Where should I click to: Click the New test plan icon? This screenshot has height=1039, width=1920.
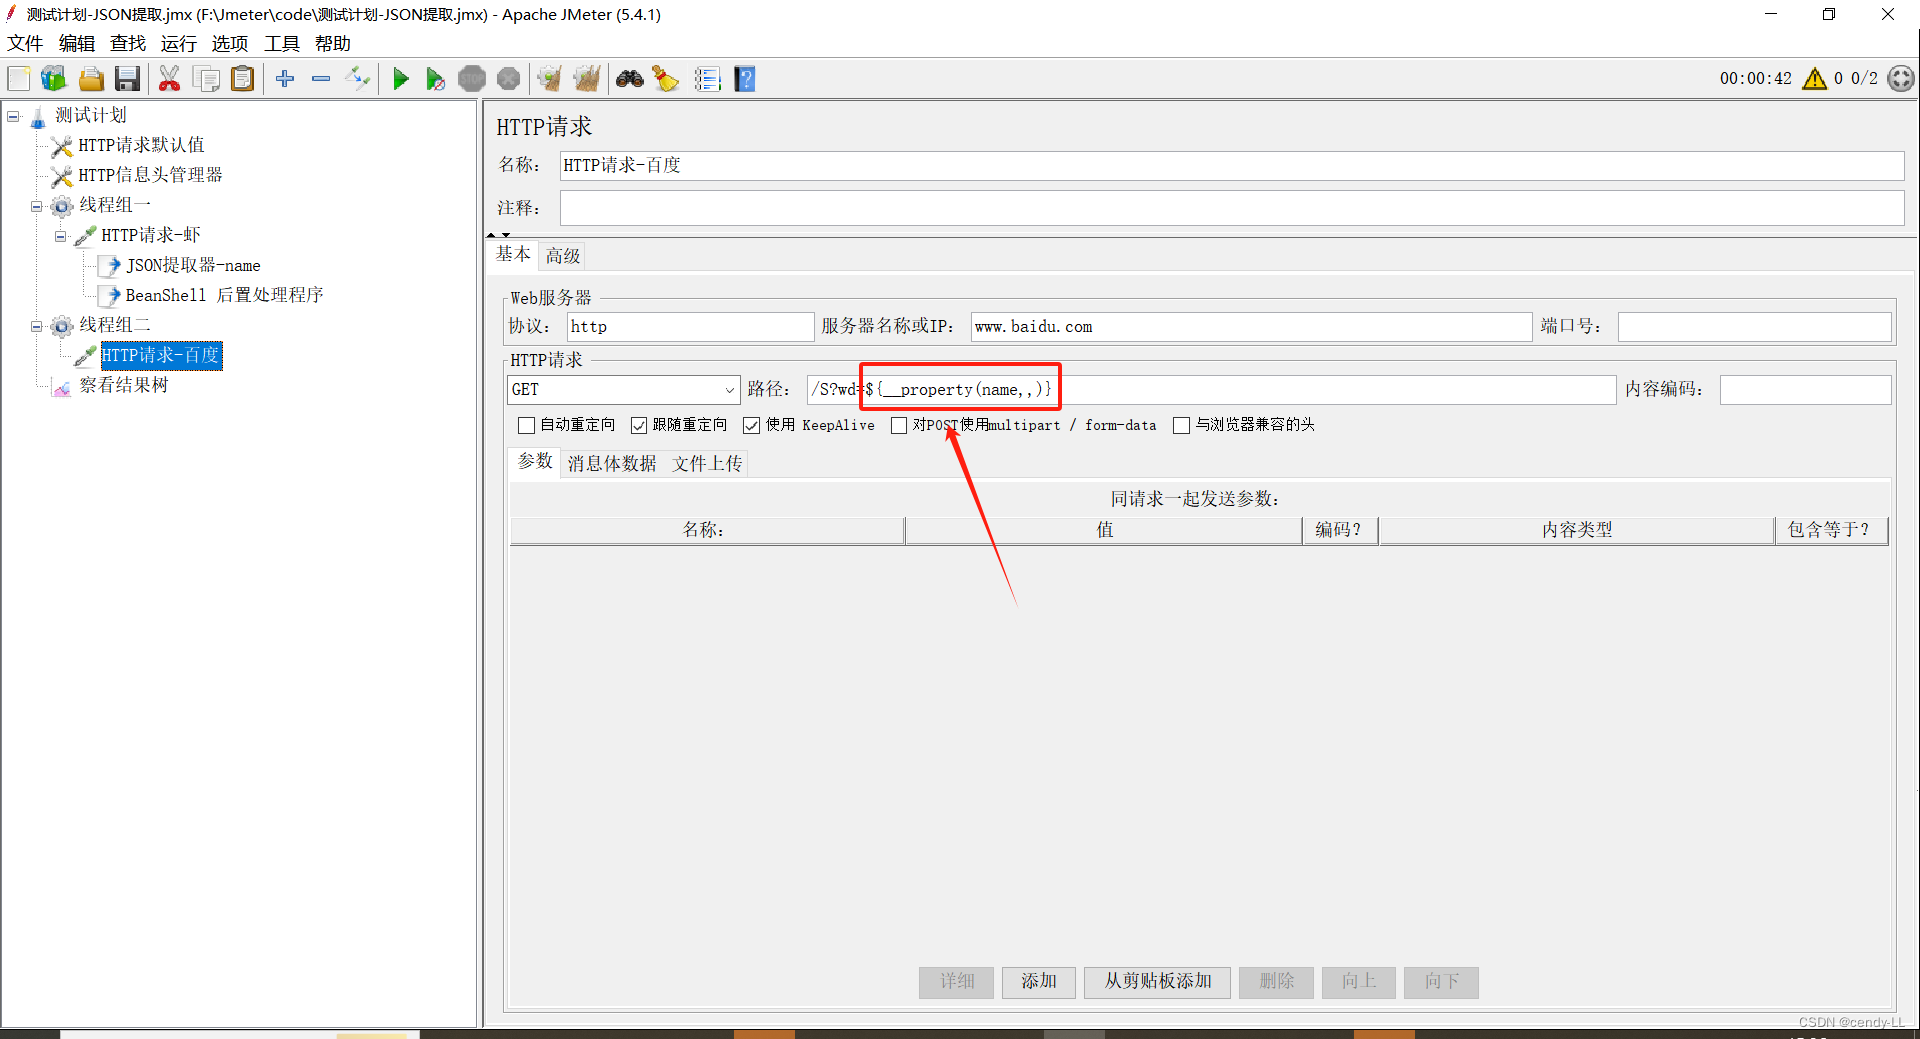pyautogui.click(x=19, y=79)
